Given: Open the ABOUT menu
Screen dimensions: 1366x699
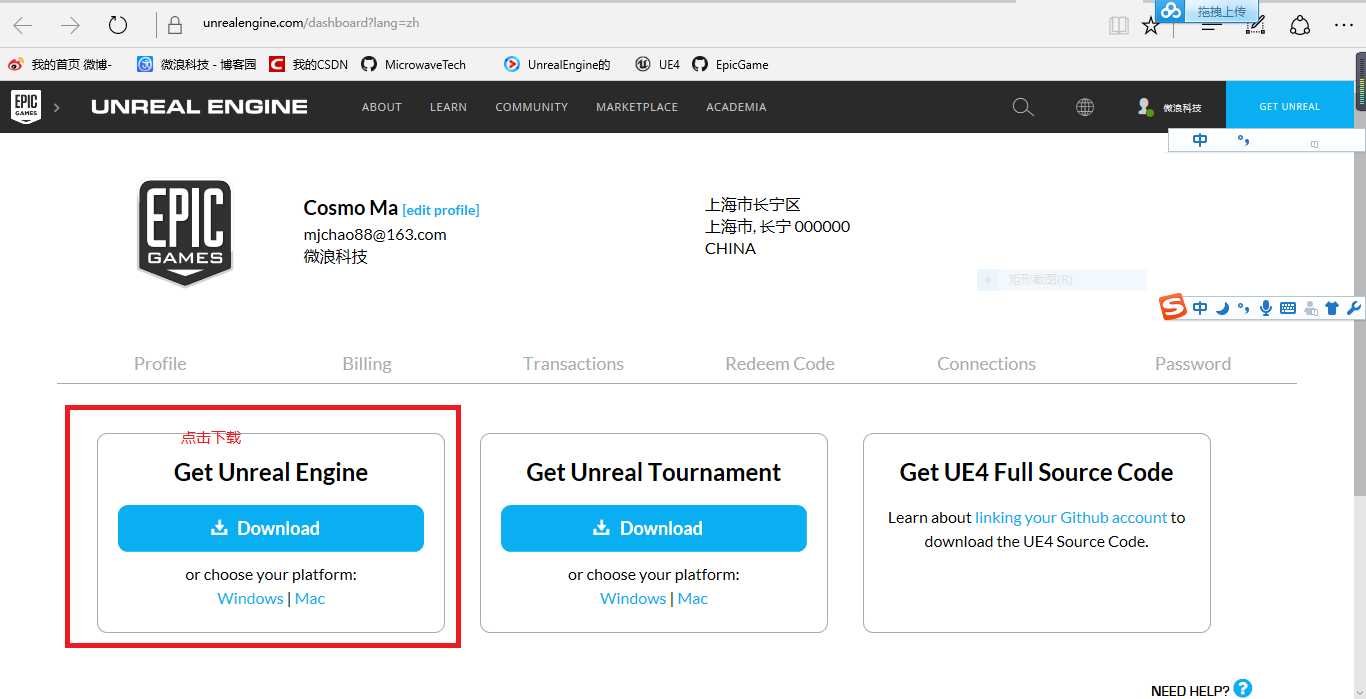Looking at the screenshot, I should point(382,107).
